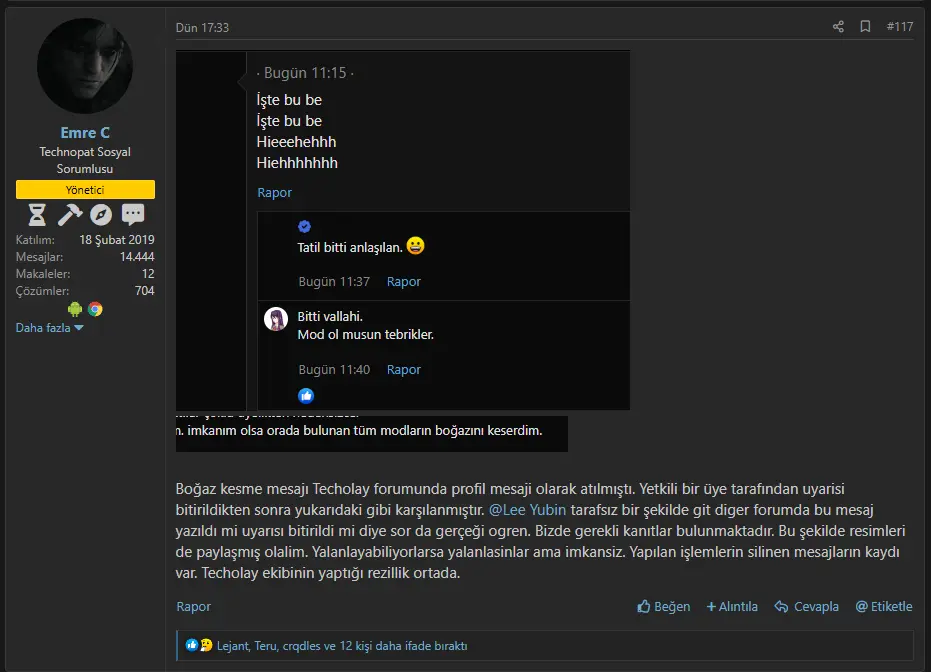The width and height of the screenshot is (931, 672).
Task: Open the permalink #117
Action: 900,27
